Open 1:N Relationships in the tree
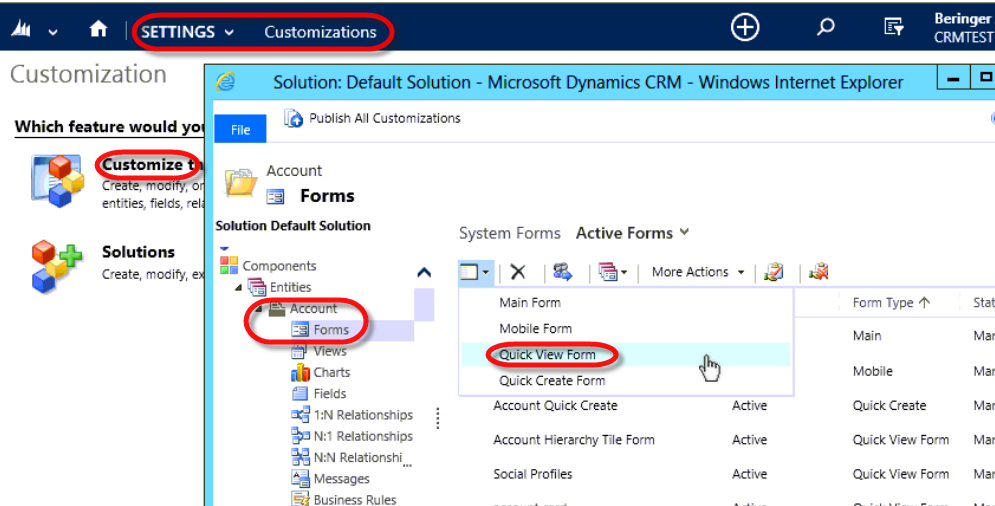Viewport: 995px width, 506px height. point(363,415)
